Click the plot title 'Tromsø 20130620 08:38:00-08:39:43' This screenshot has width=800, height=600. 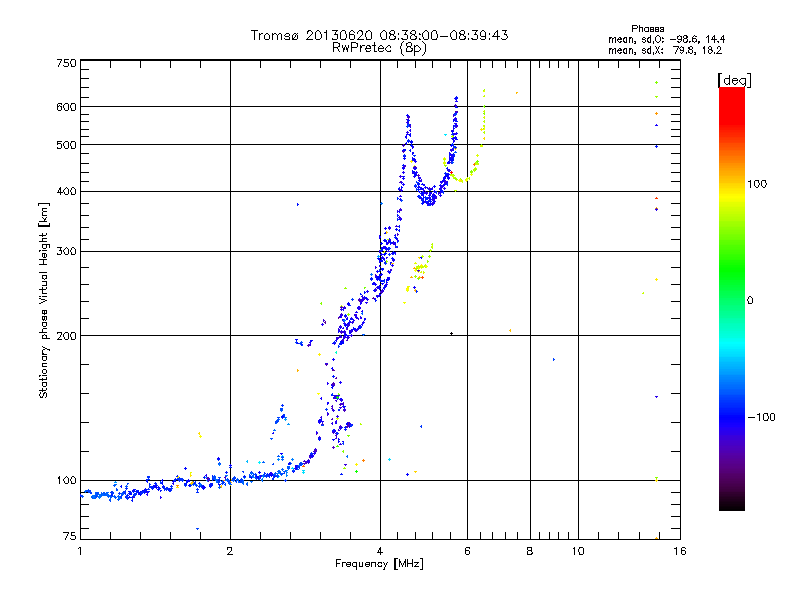click(379, 35)
